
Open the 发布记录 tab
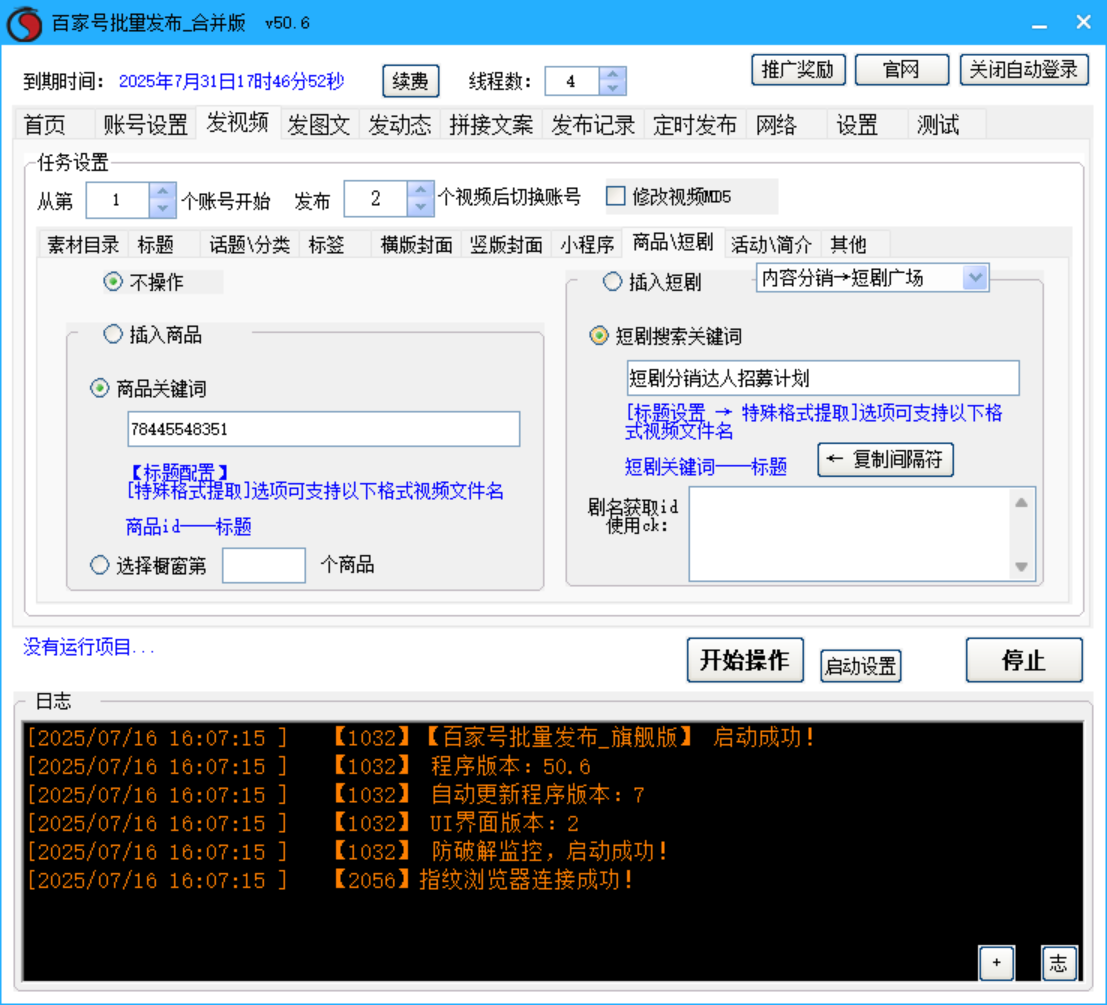(593, 125)
